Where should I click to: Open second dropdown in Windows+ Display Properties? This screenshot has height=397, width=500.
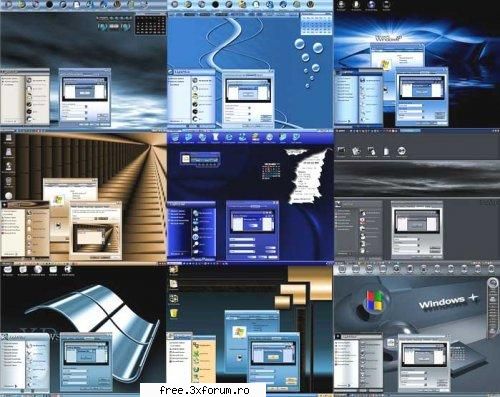click(x=414, y=379)
